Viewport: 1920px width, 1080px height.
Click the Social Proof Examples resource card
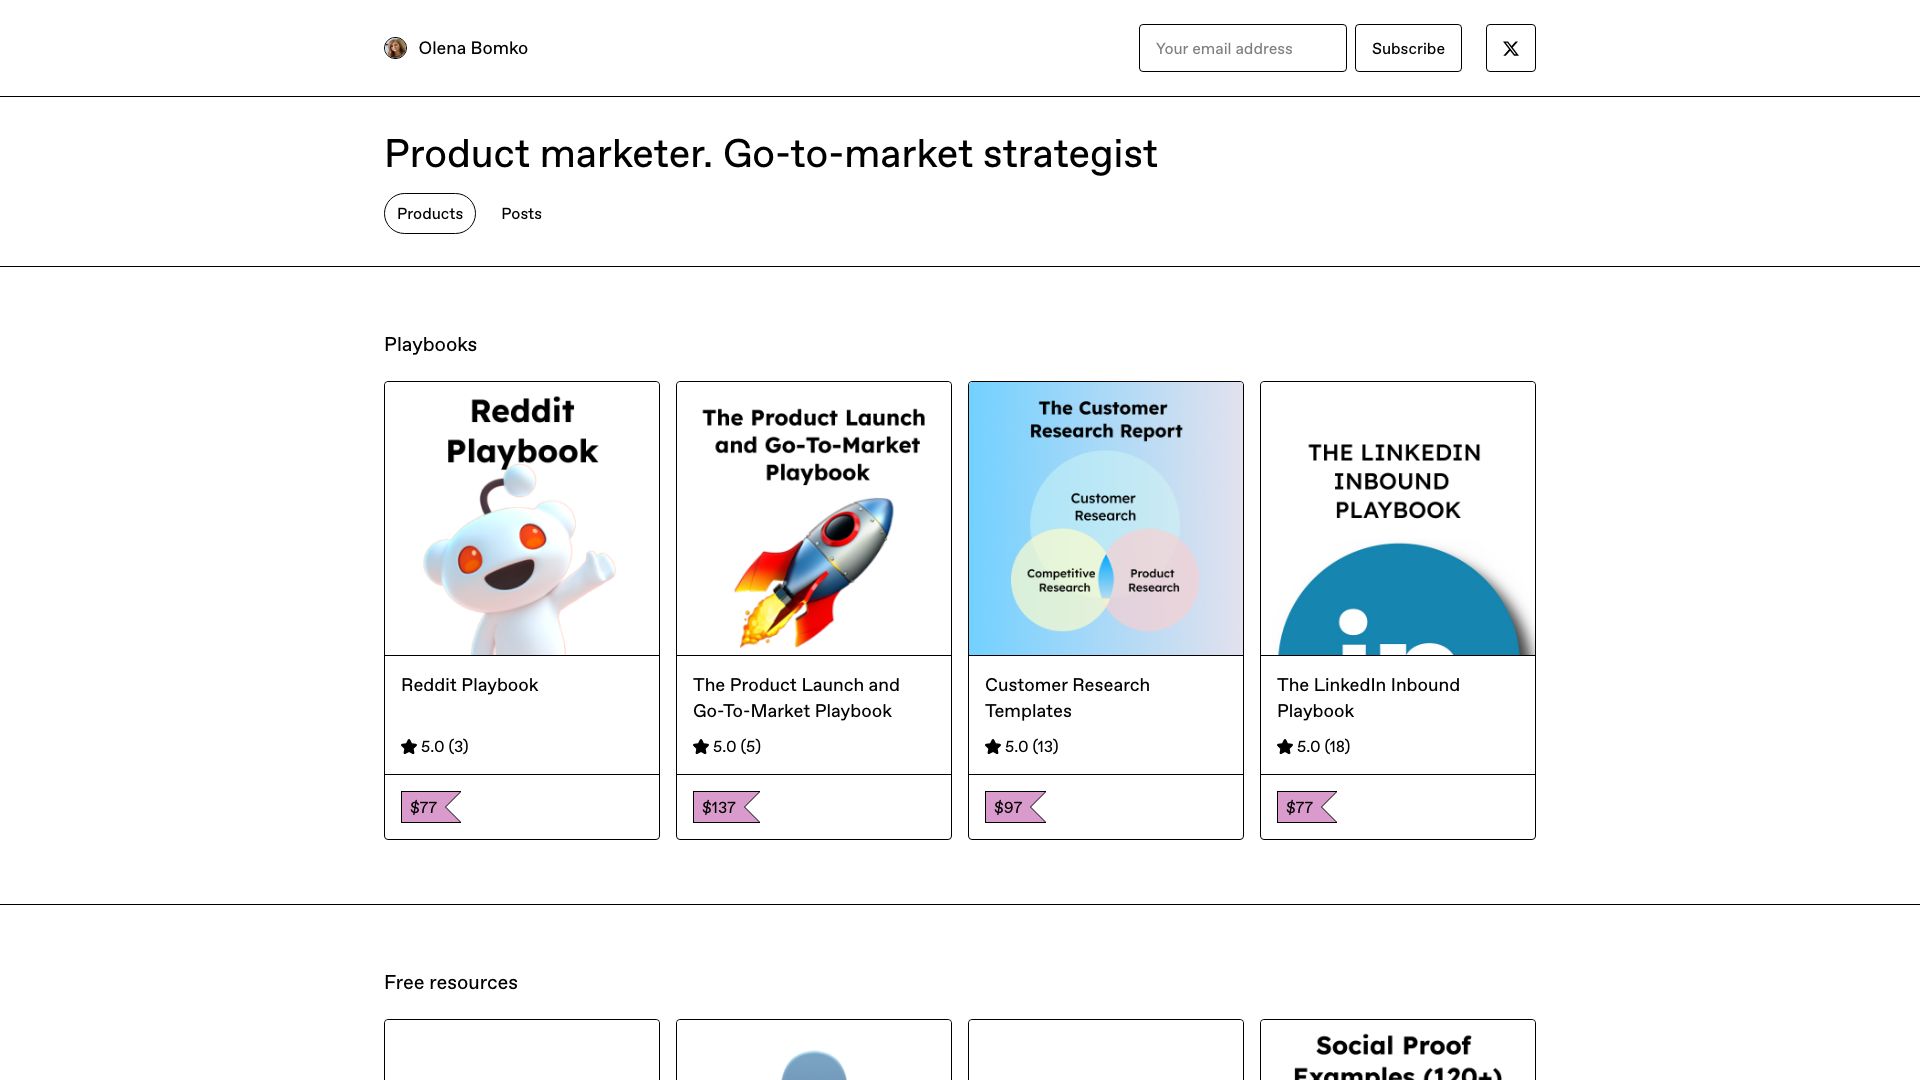click(x=1397, y=1050)
